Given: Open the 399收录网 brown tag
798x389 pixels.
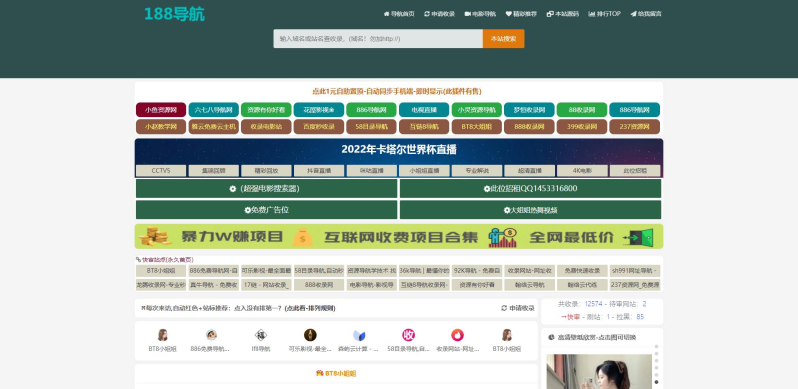Looking at the screenshot, I should tap(582, 127).
